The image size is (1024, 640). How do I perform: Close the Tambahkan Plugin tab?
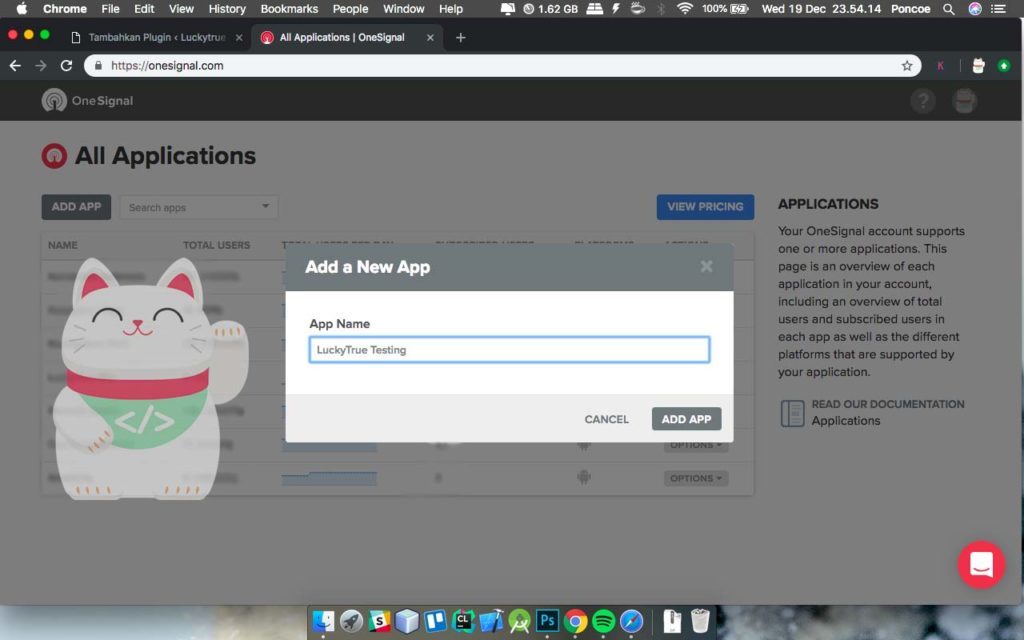pyautogui.click(x=239, y=38)
